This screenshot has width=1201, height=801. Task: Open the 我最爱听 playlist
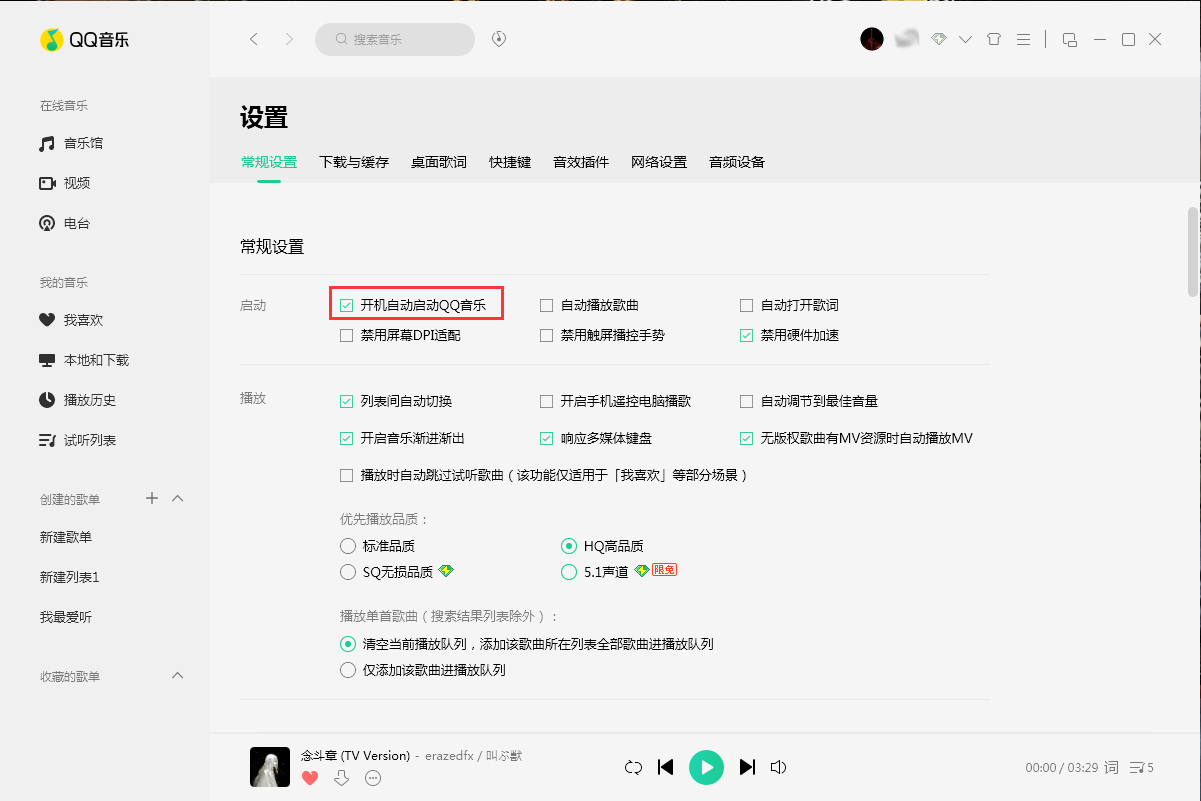pyautogui.click(x=65, y=615)
